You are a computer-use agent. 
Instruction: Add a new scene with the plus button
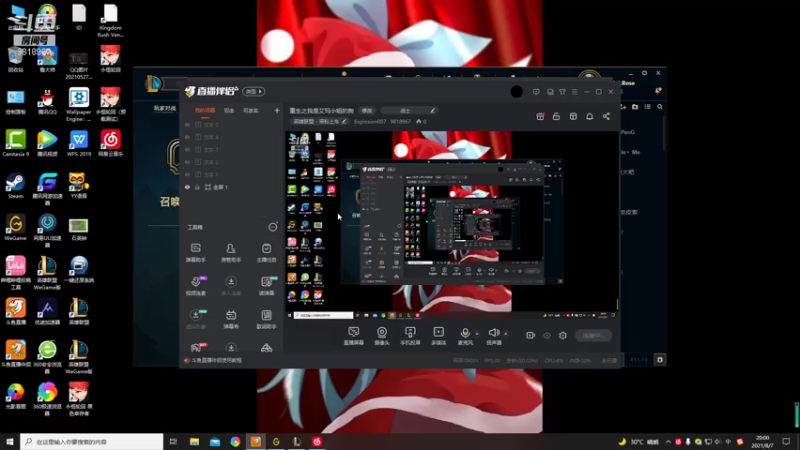(x=277, y=110)
